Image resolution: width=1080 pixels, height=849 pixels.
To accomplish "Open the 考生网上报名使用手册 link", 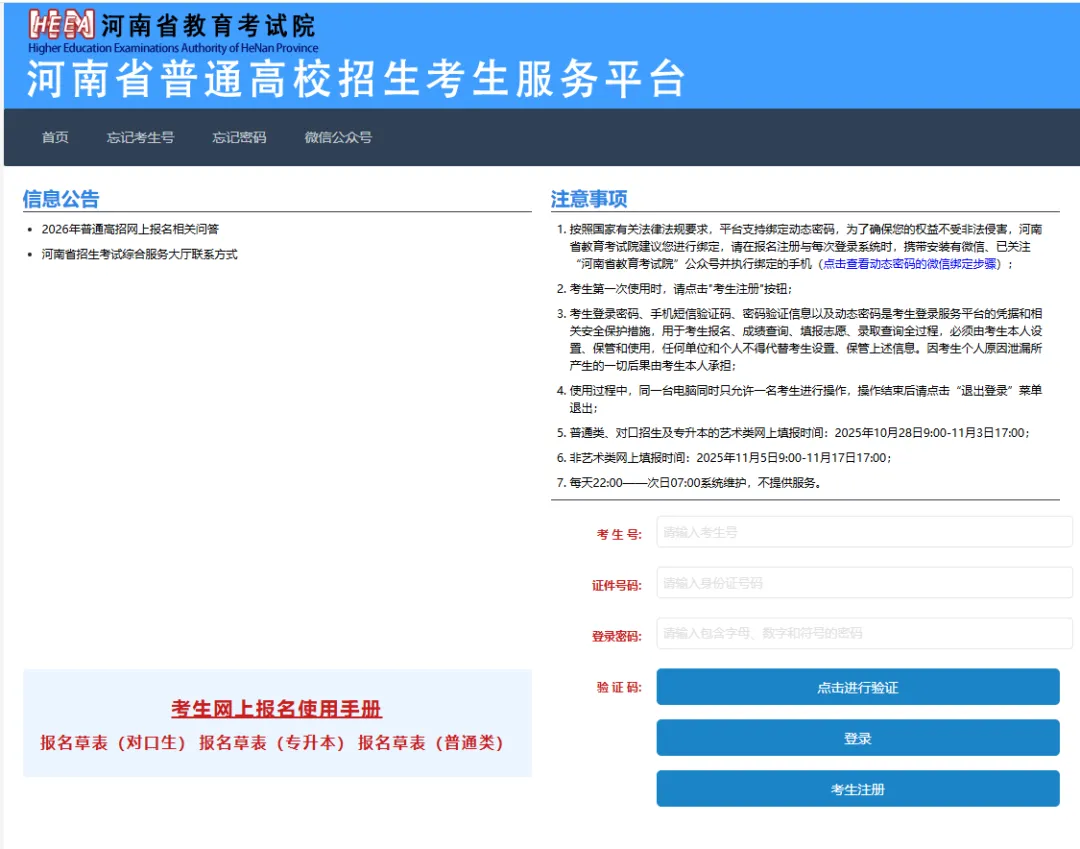I will 276,709.
